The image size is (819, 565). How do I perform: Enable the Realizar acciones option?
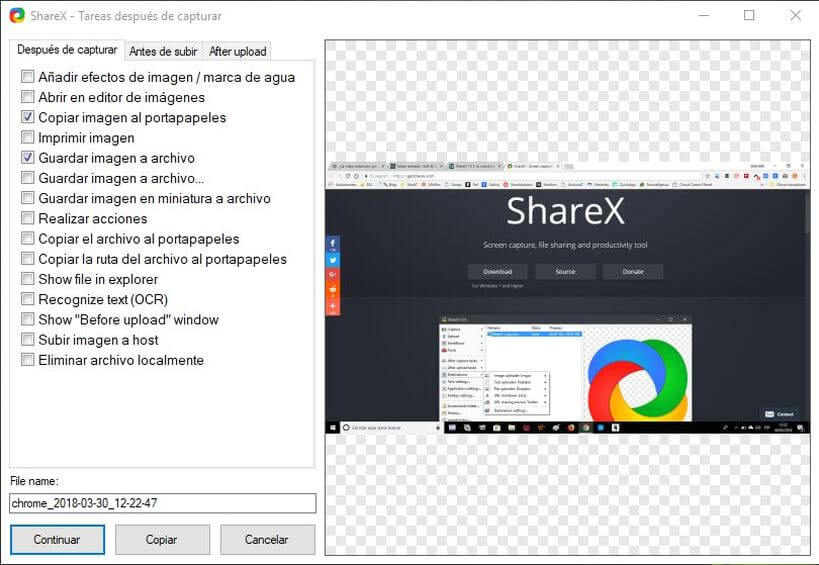[28, 218]
